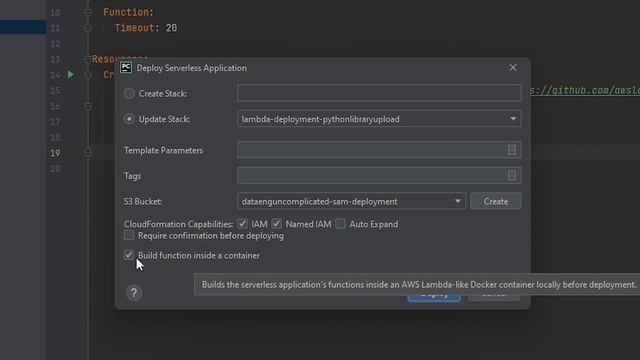Enable Require confirmation before deploying
The height and width of the screenshot is (360, 640).
pyautogui.click(x=129, y=235)
